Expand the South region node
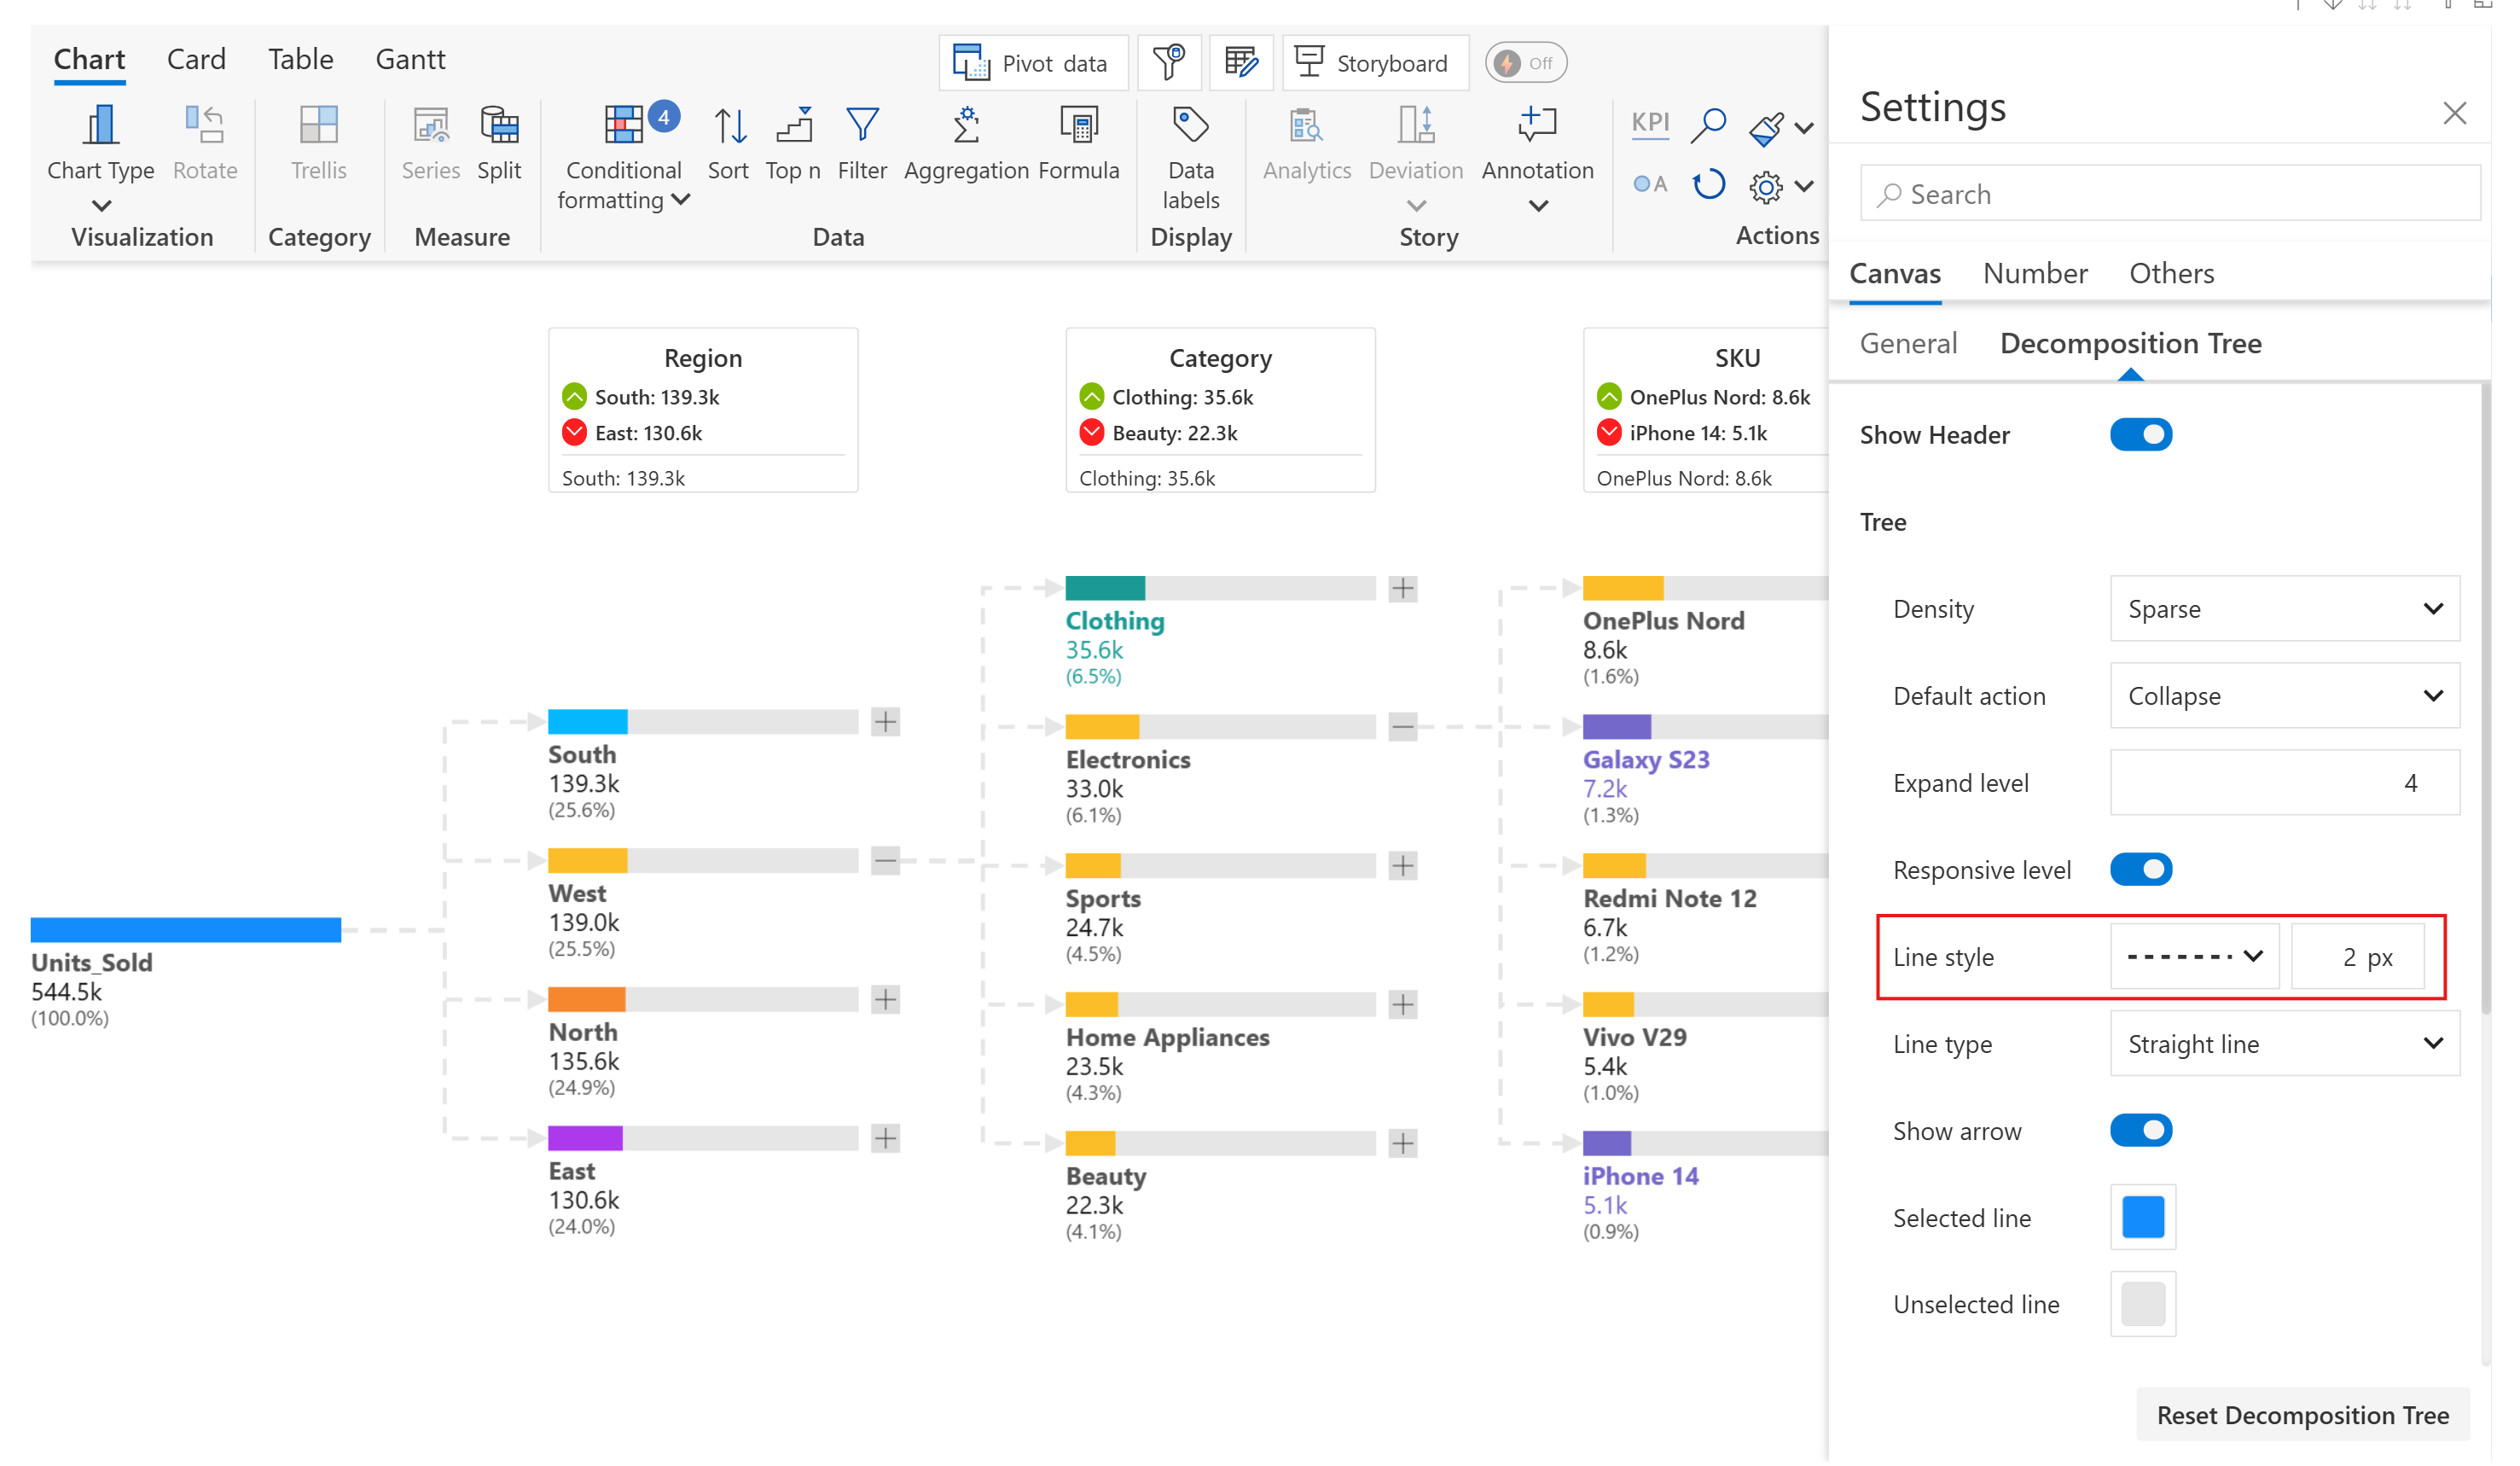2520x1466 pixels. pyautogui.click(x=885, y=722)
